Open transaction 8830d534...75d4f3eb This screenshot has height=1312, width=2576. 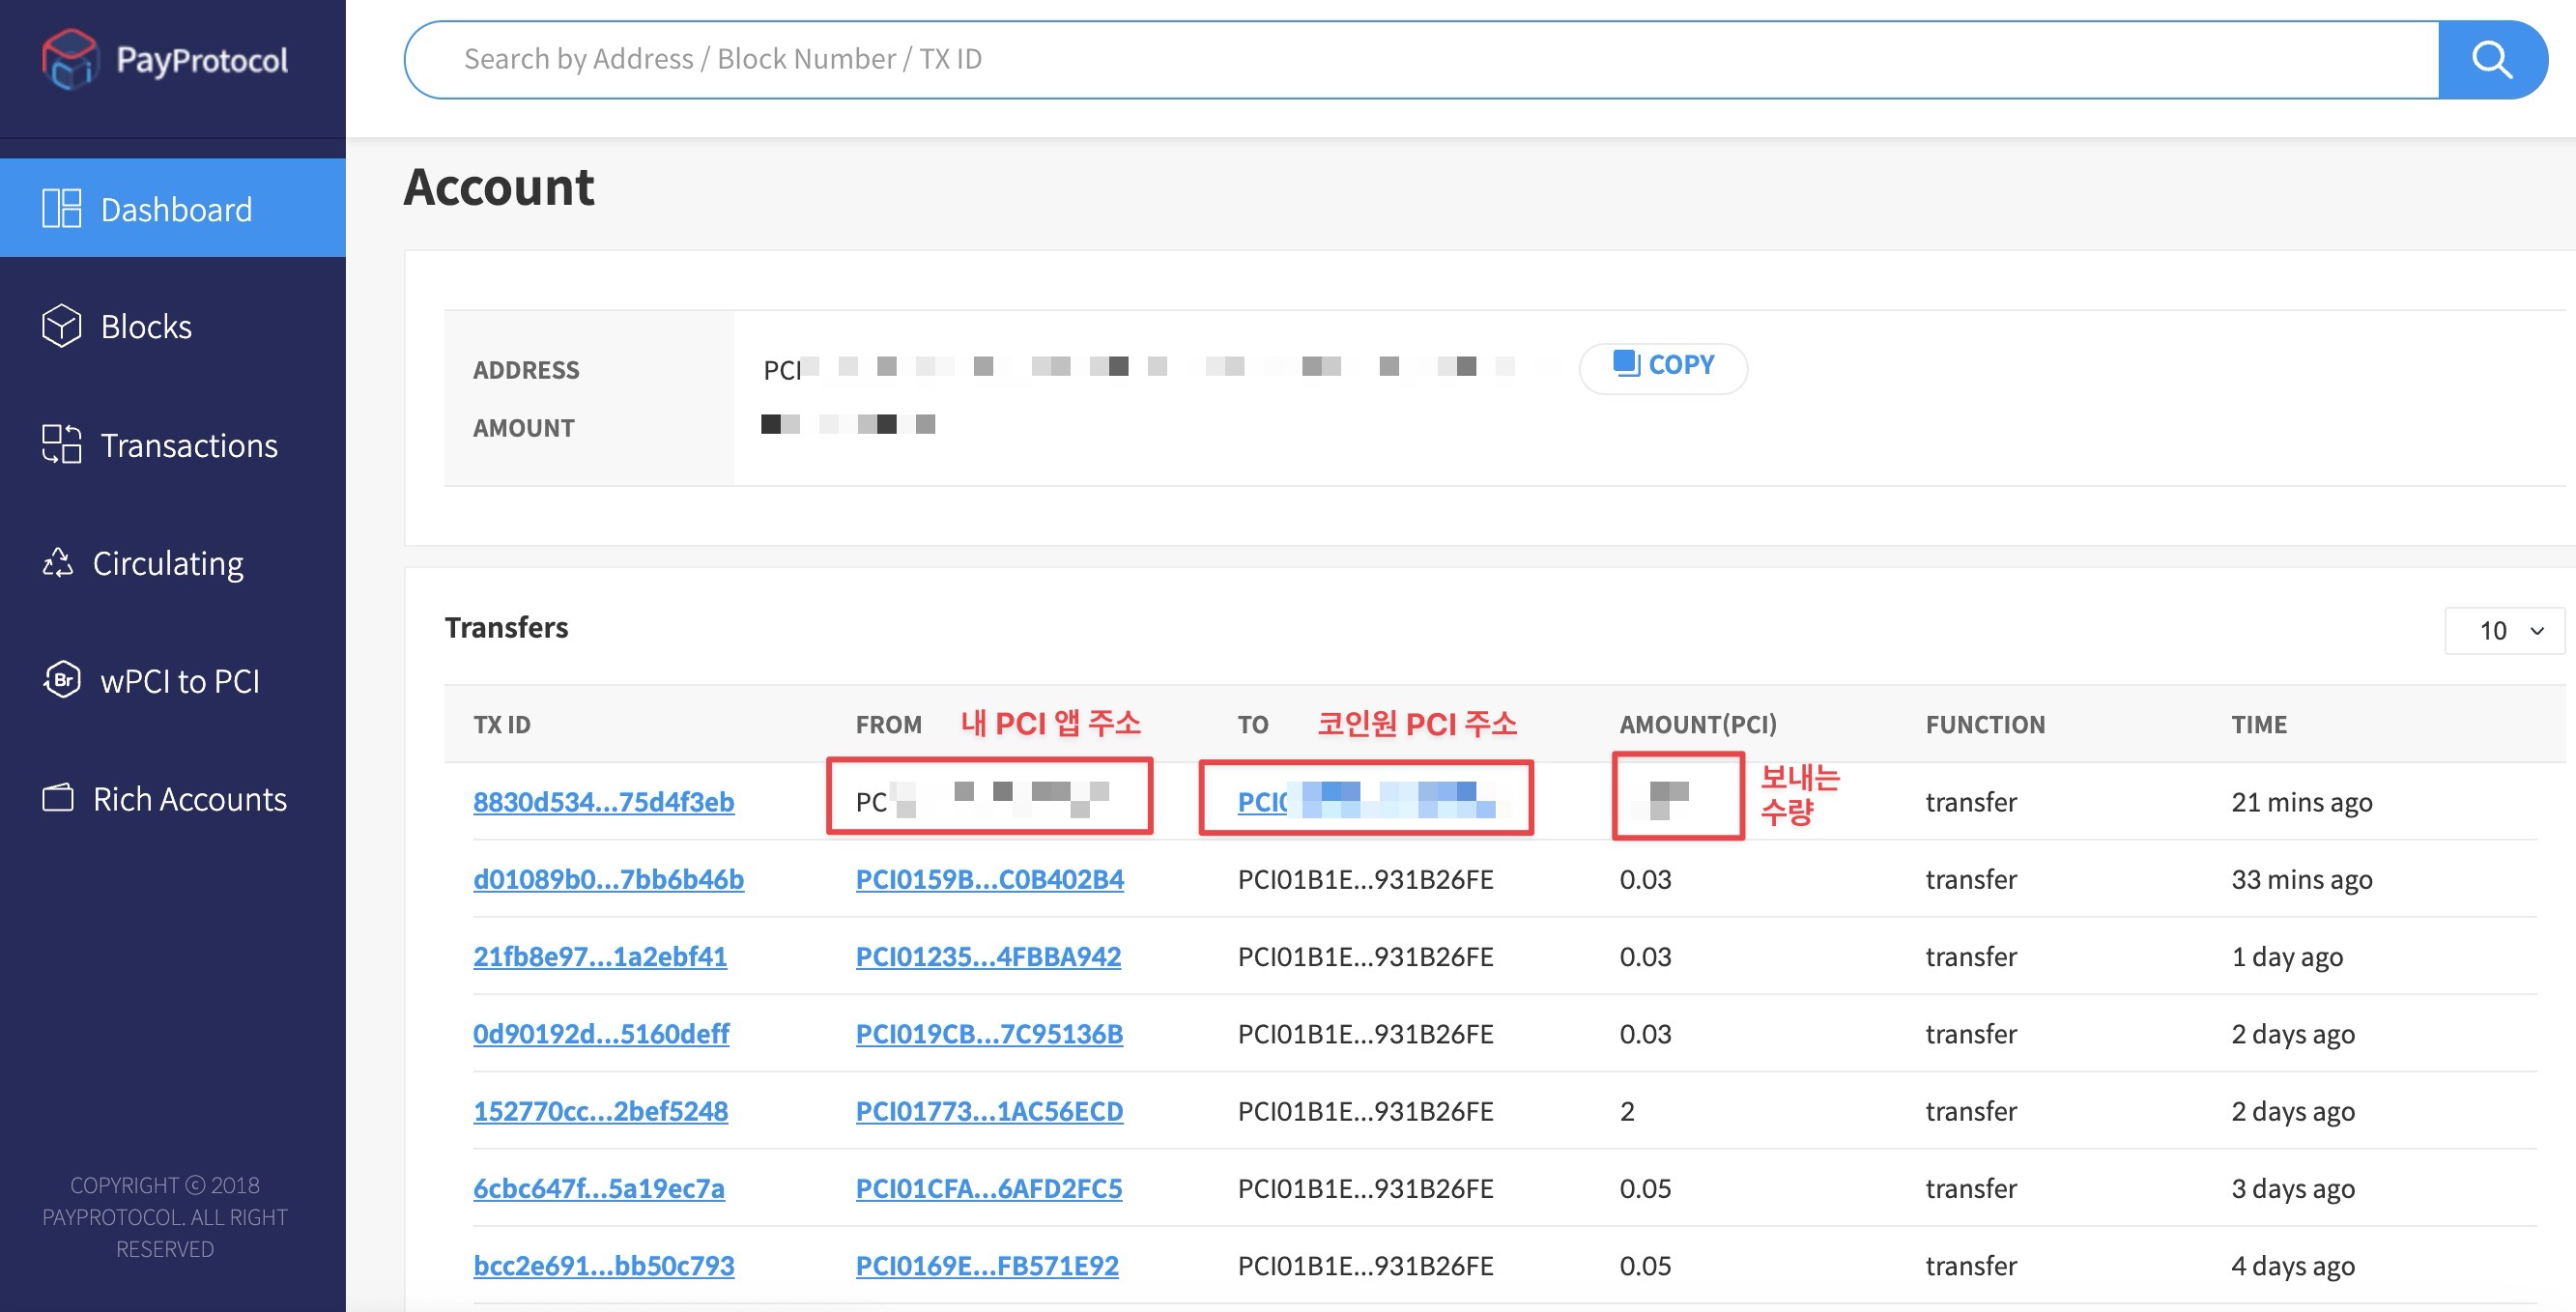coord(603,802)
